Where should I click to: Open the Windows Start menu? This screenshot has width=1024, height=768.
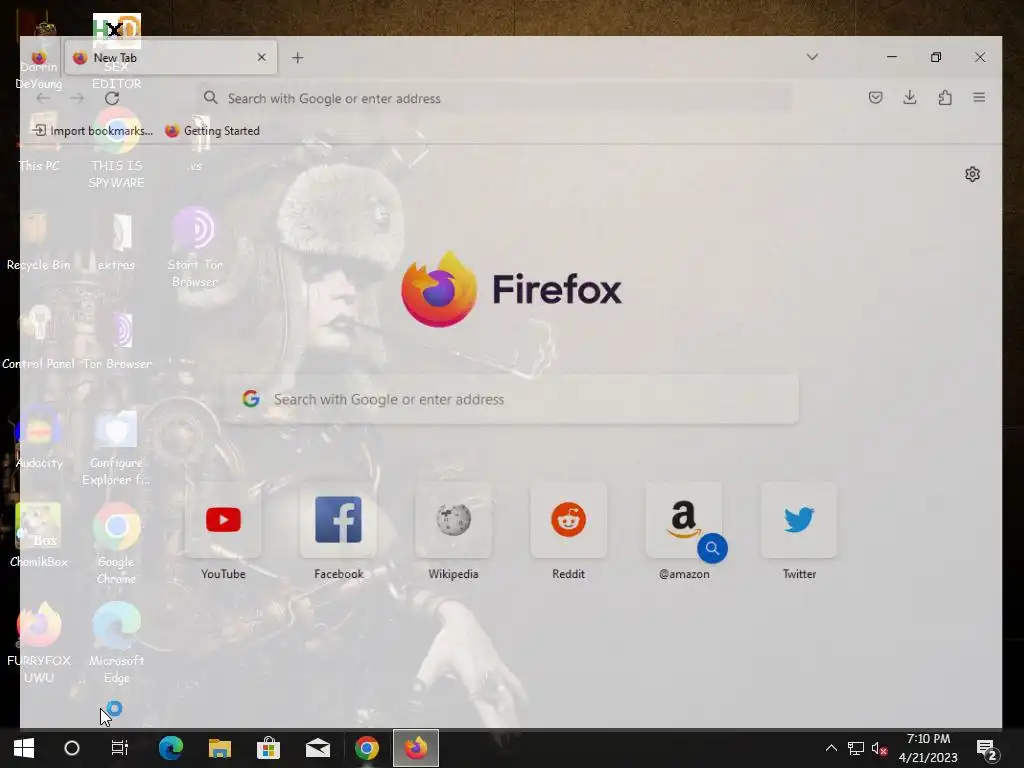(24, 748)
